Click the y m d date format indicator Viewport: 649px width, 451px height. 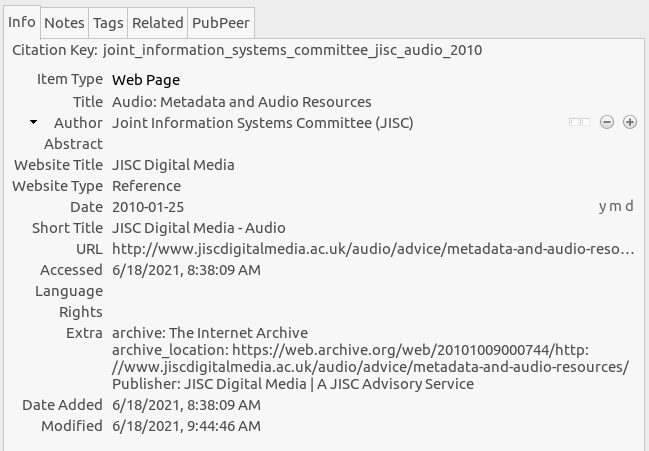pos(616,206)
